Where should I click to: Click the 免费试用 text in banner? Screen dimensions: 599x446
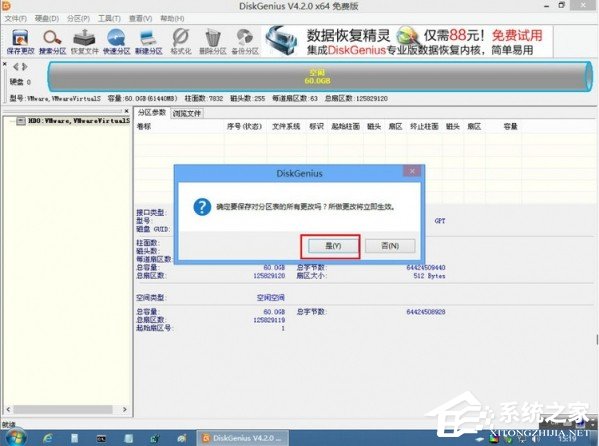(x=517, y=36)
